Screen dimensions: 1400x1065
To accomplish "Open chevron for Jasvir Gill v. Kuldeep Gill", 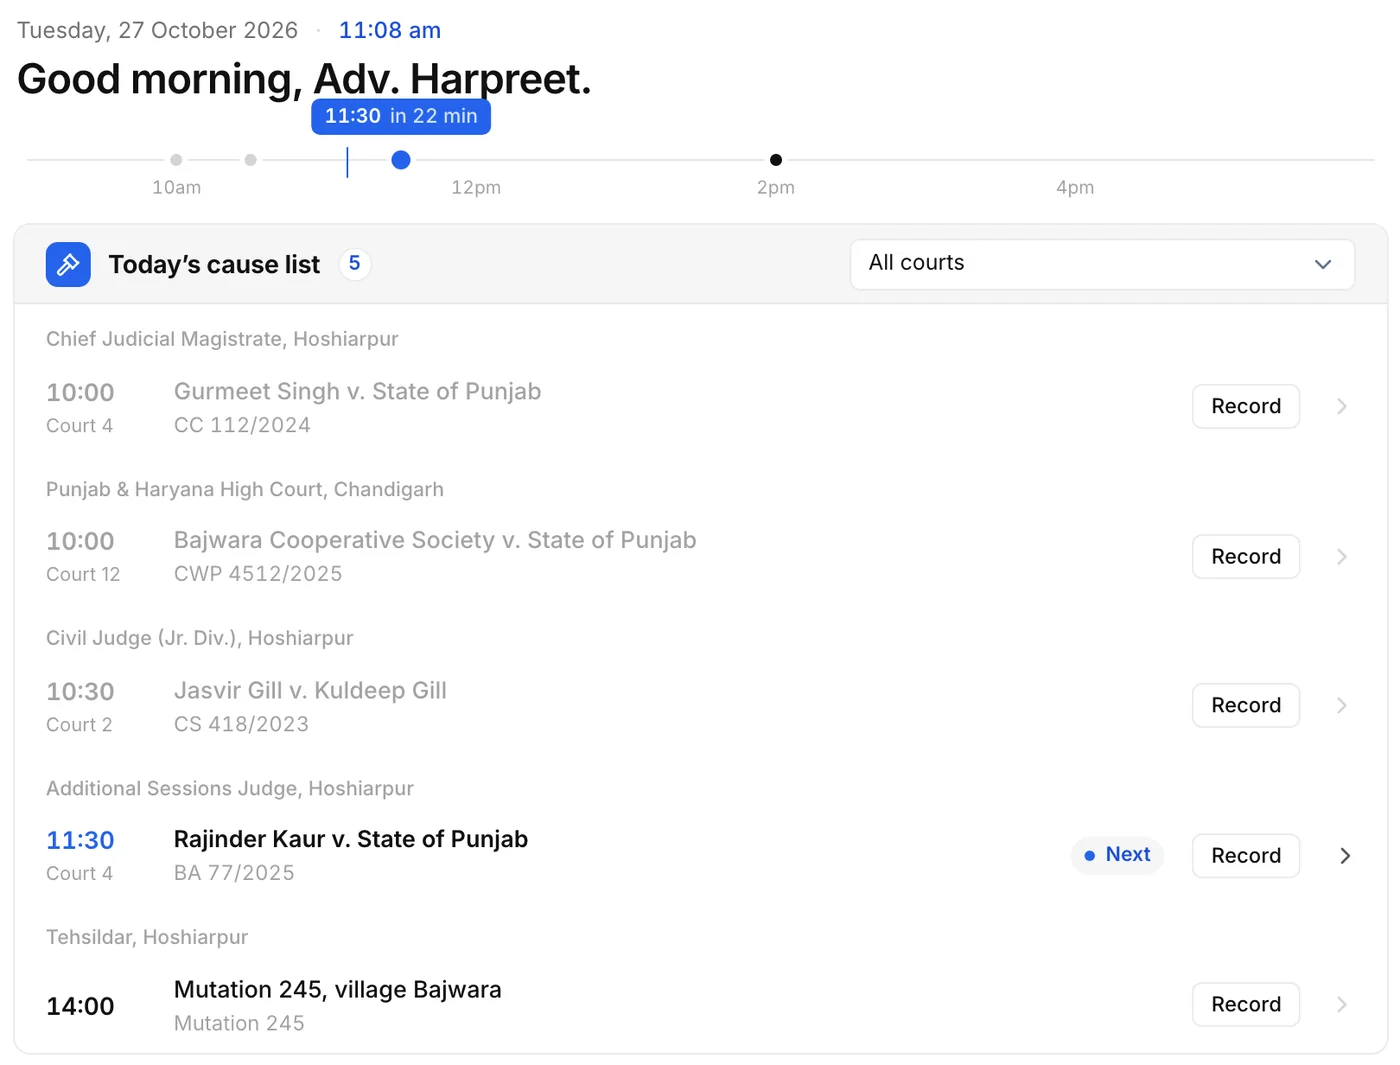I will click(x=1342, y=705).
